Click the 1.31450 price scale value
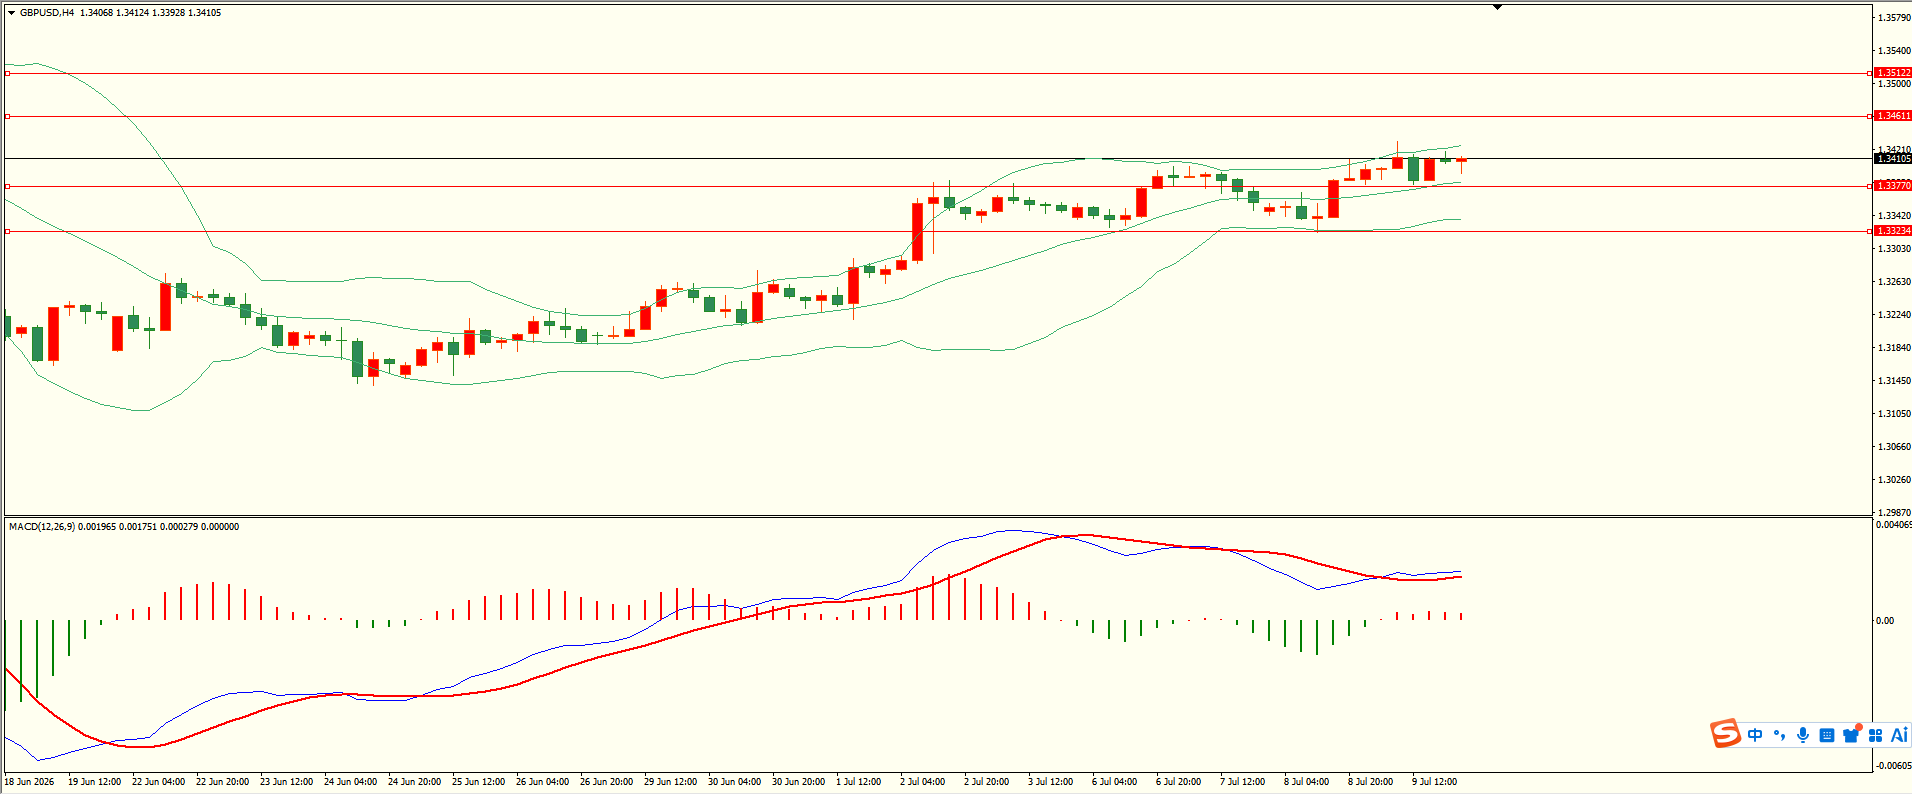 (1894, 381)
